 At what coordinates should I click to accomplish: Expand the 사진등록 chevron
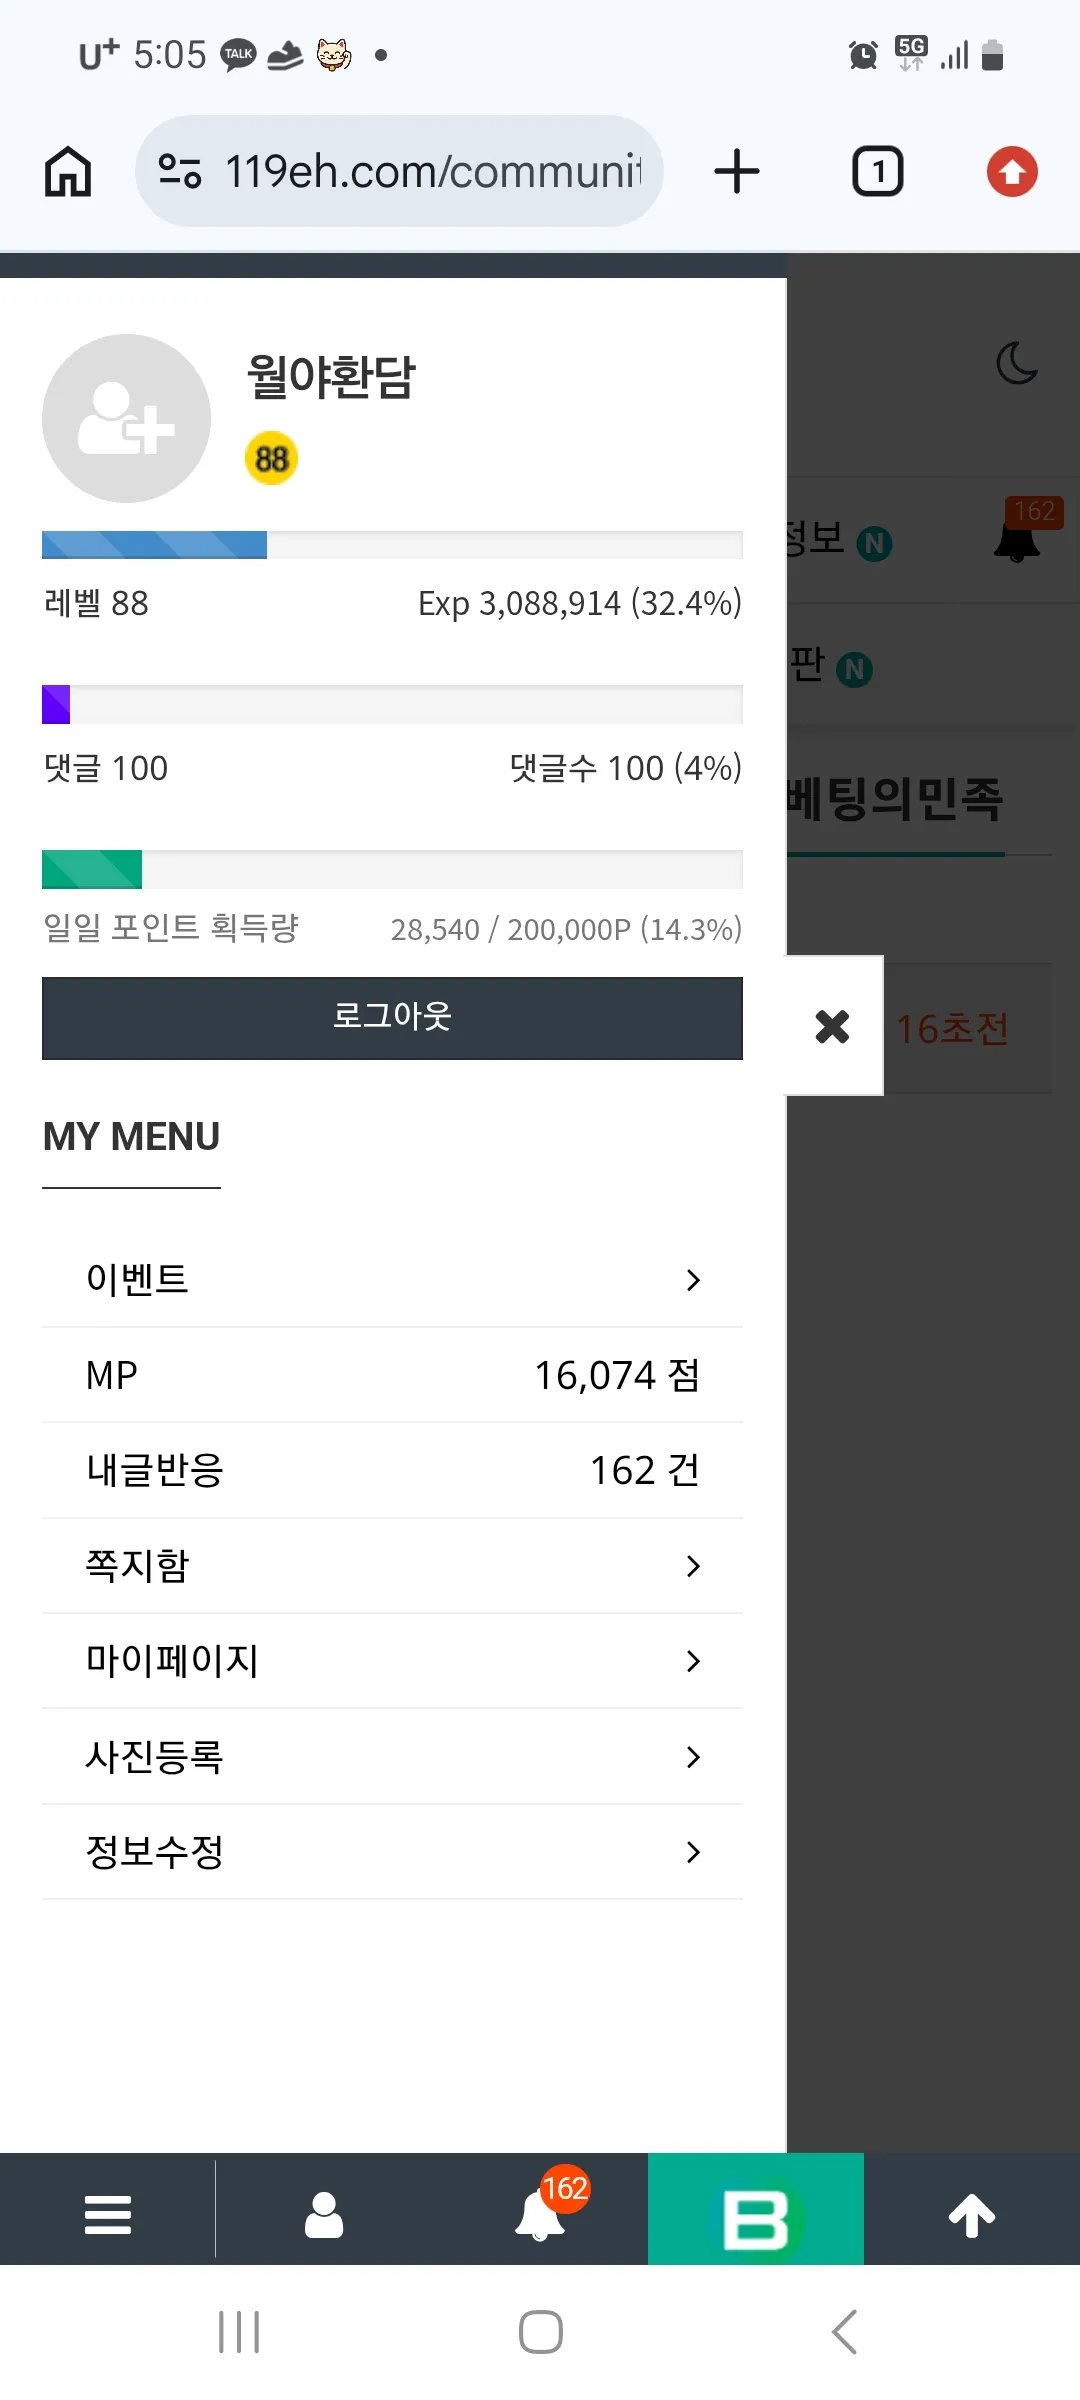[x=693, y=1757]
